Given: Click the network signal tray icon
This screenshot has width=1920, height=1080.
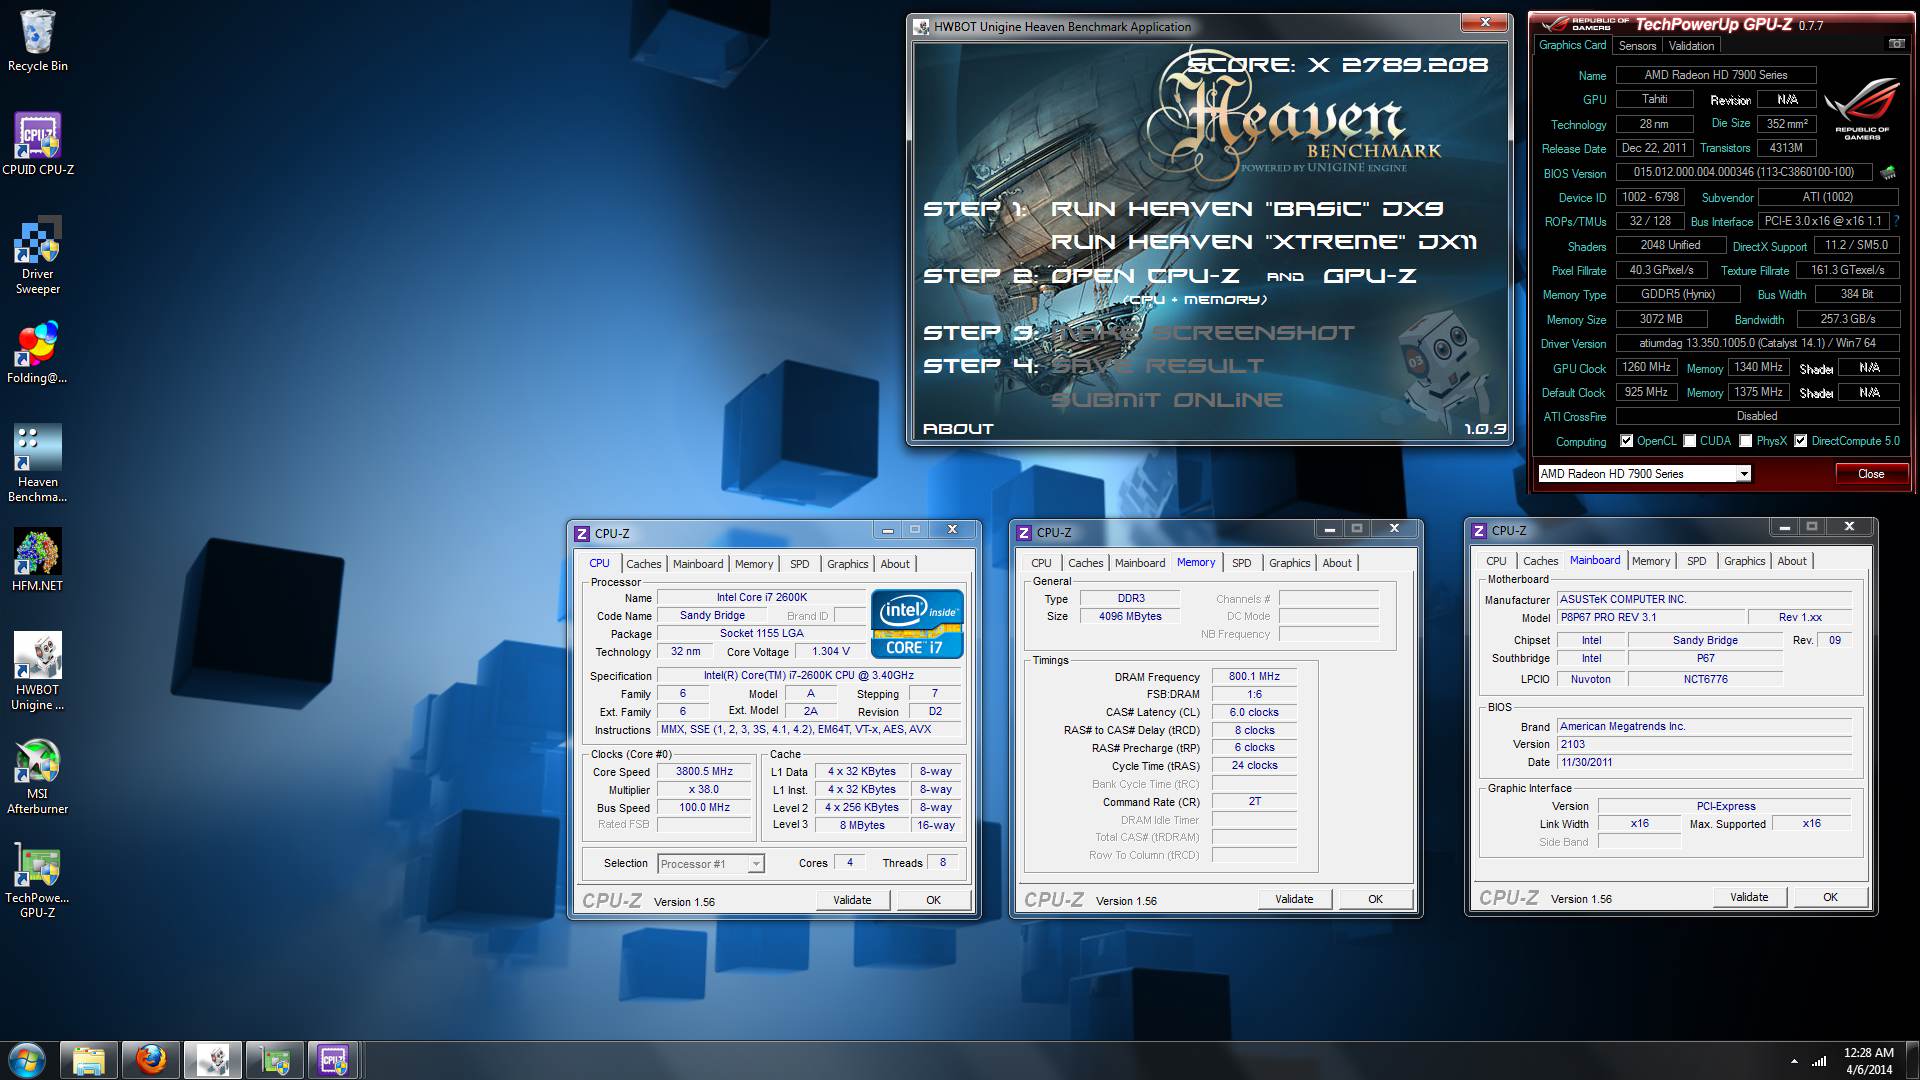Looking at the screenshot, I should coord(1819,1061).
